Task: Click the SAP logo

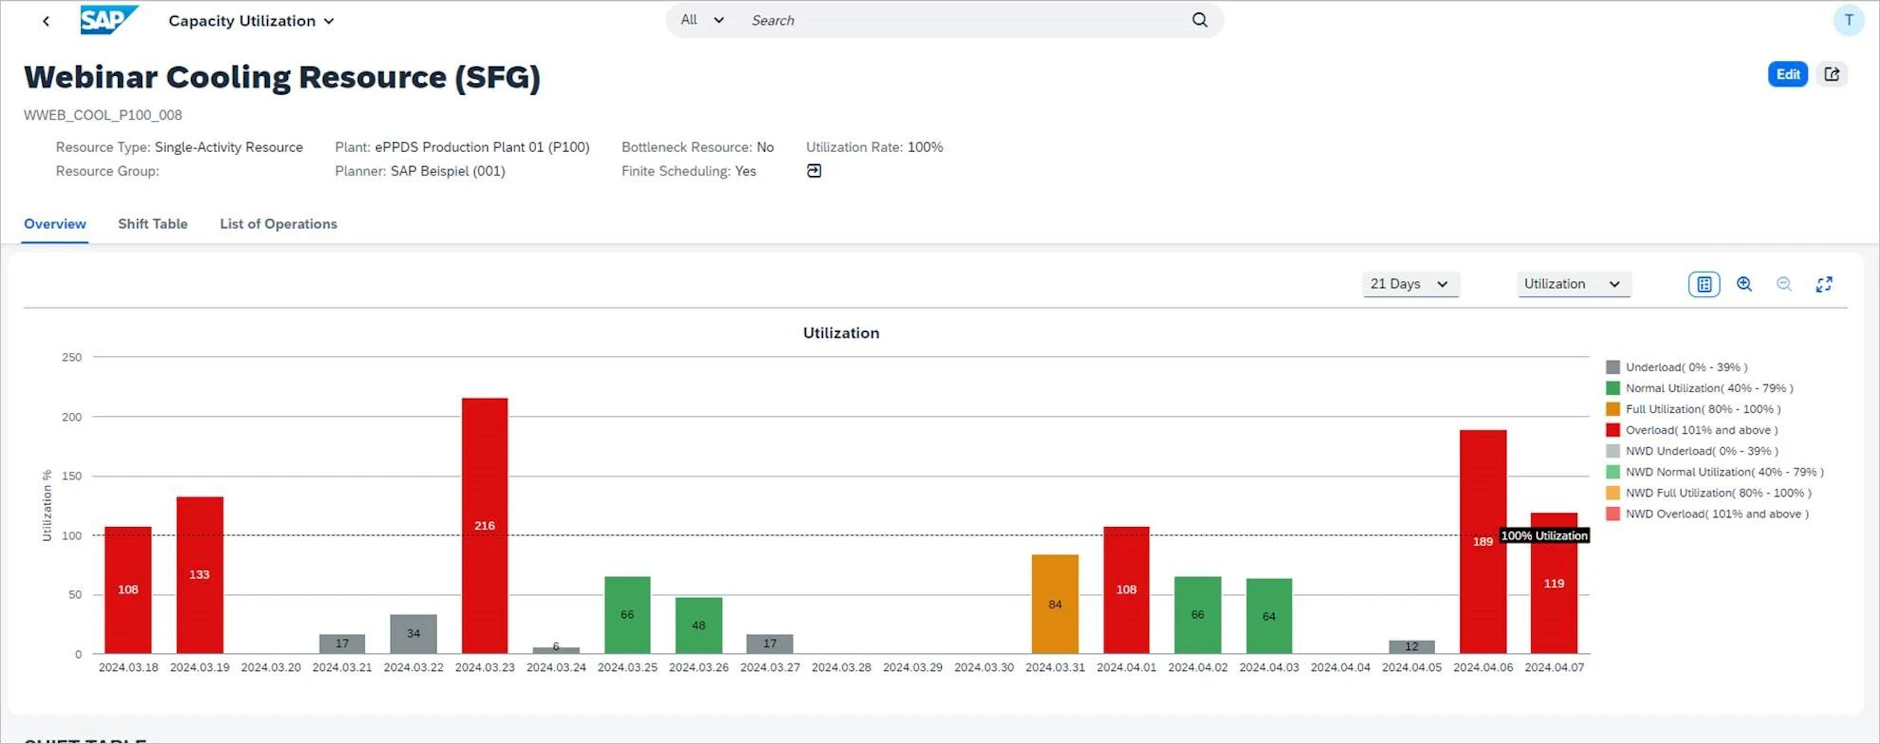Action: click(x=108, y=20)
